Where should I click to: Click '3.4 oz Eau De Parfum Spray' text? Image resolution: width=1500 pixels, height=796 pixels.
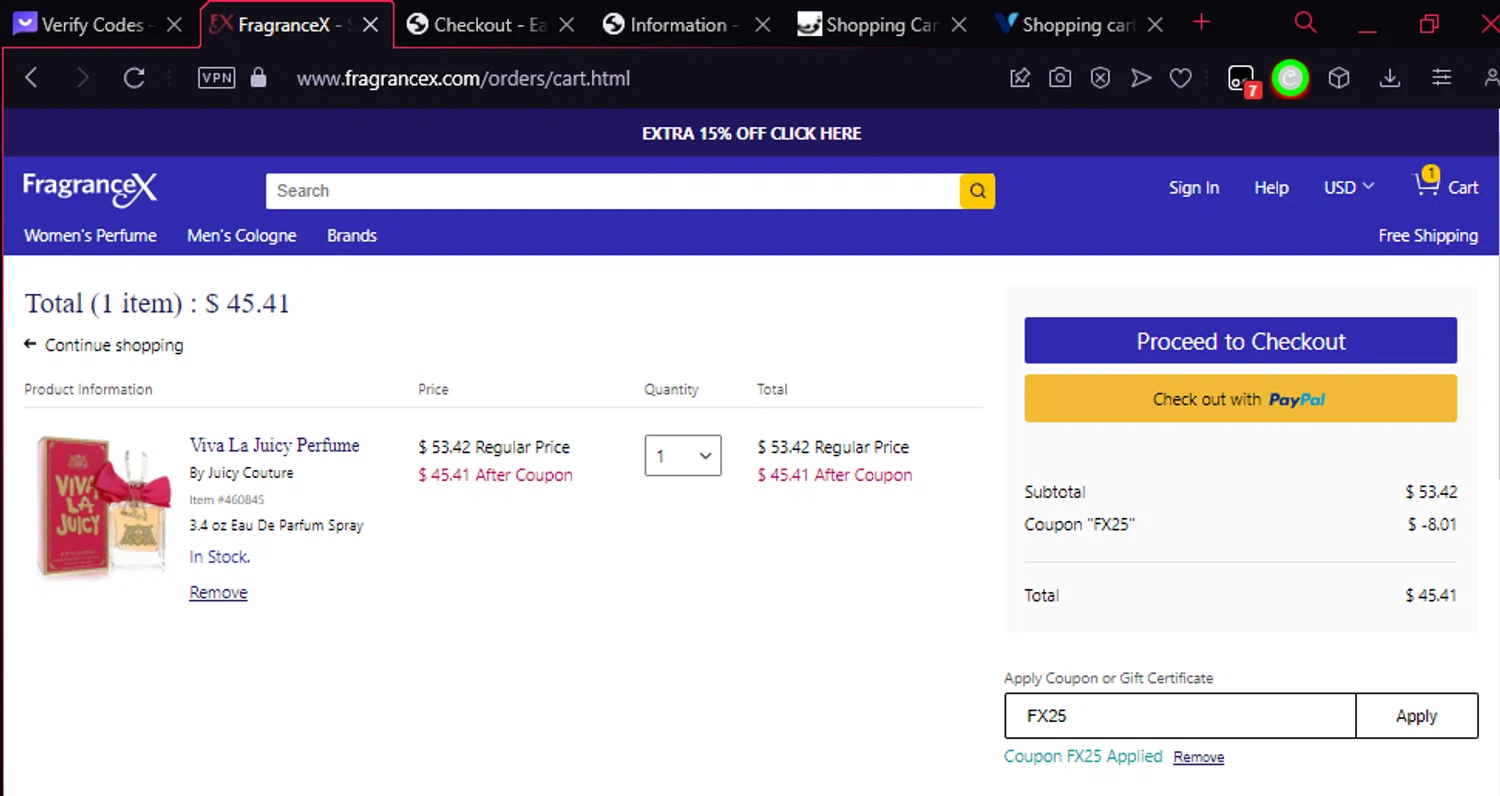(276, 525)
